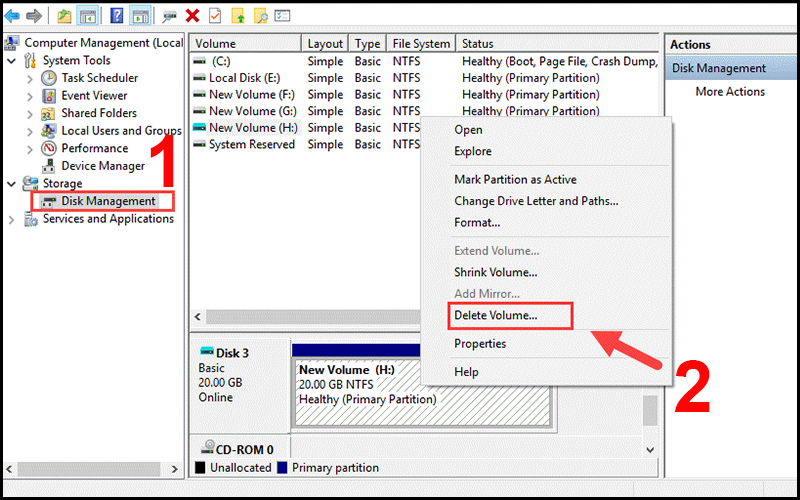The width and height of the screenshot is (800, 500).
Task: Click the blue Help question-mark icon
Action: 116,16
